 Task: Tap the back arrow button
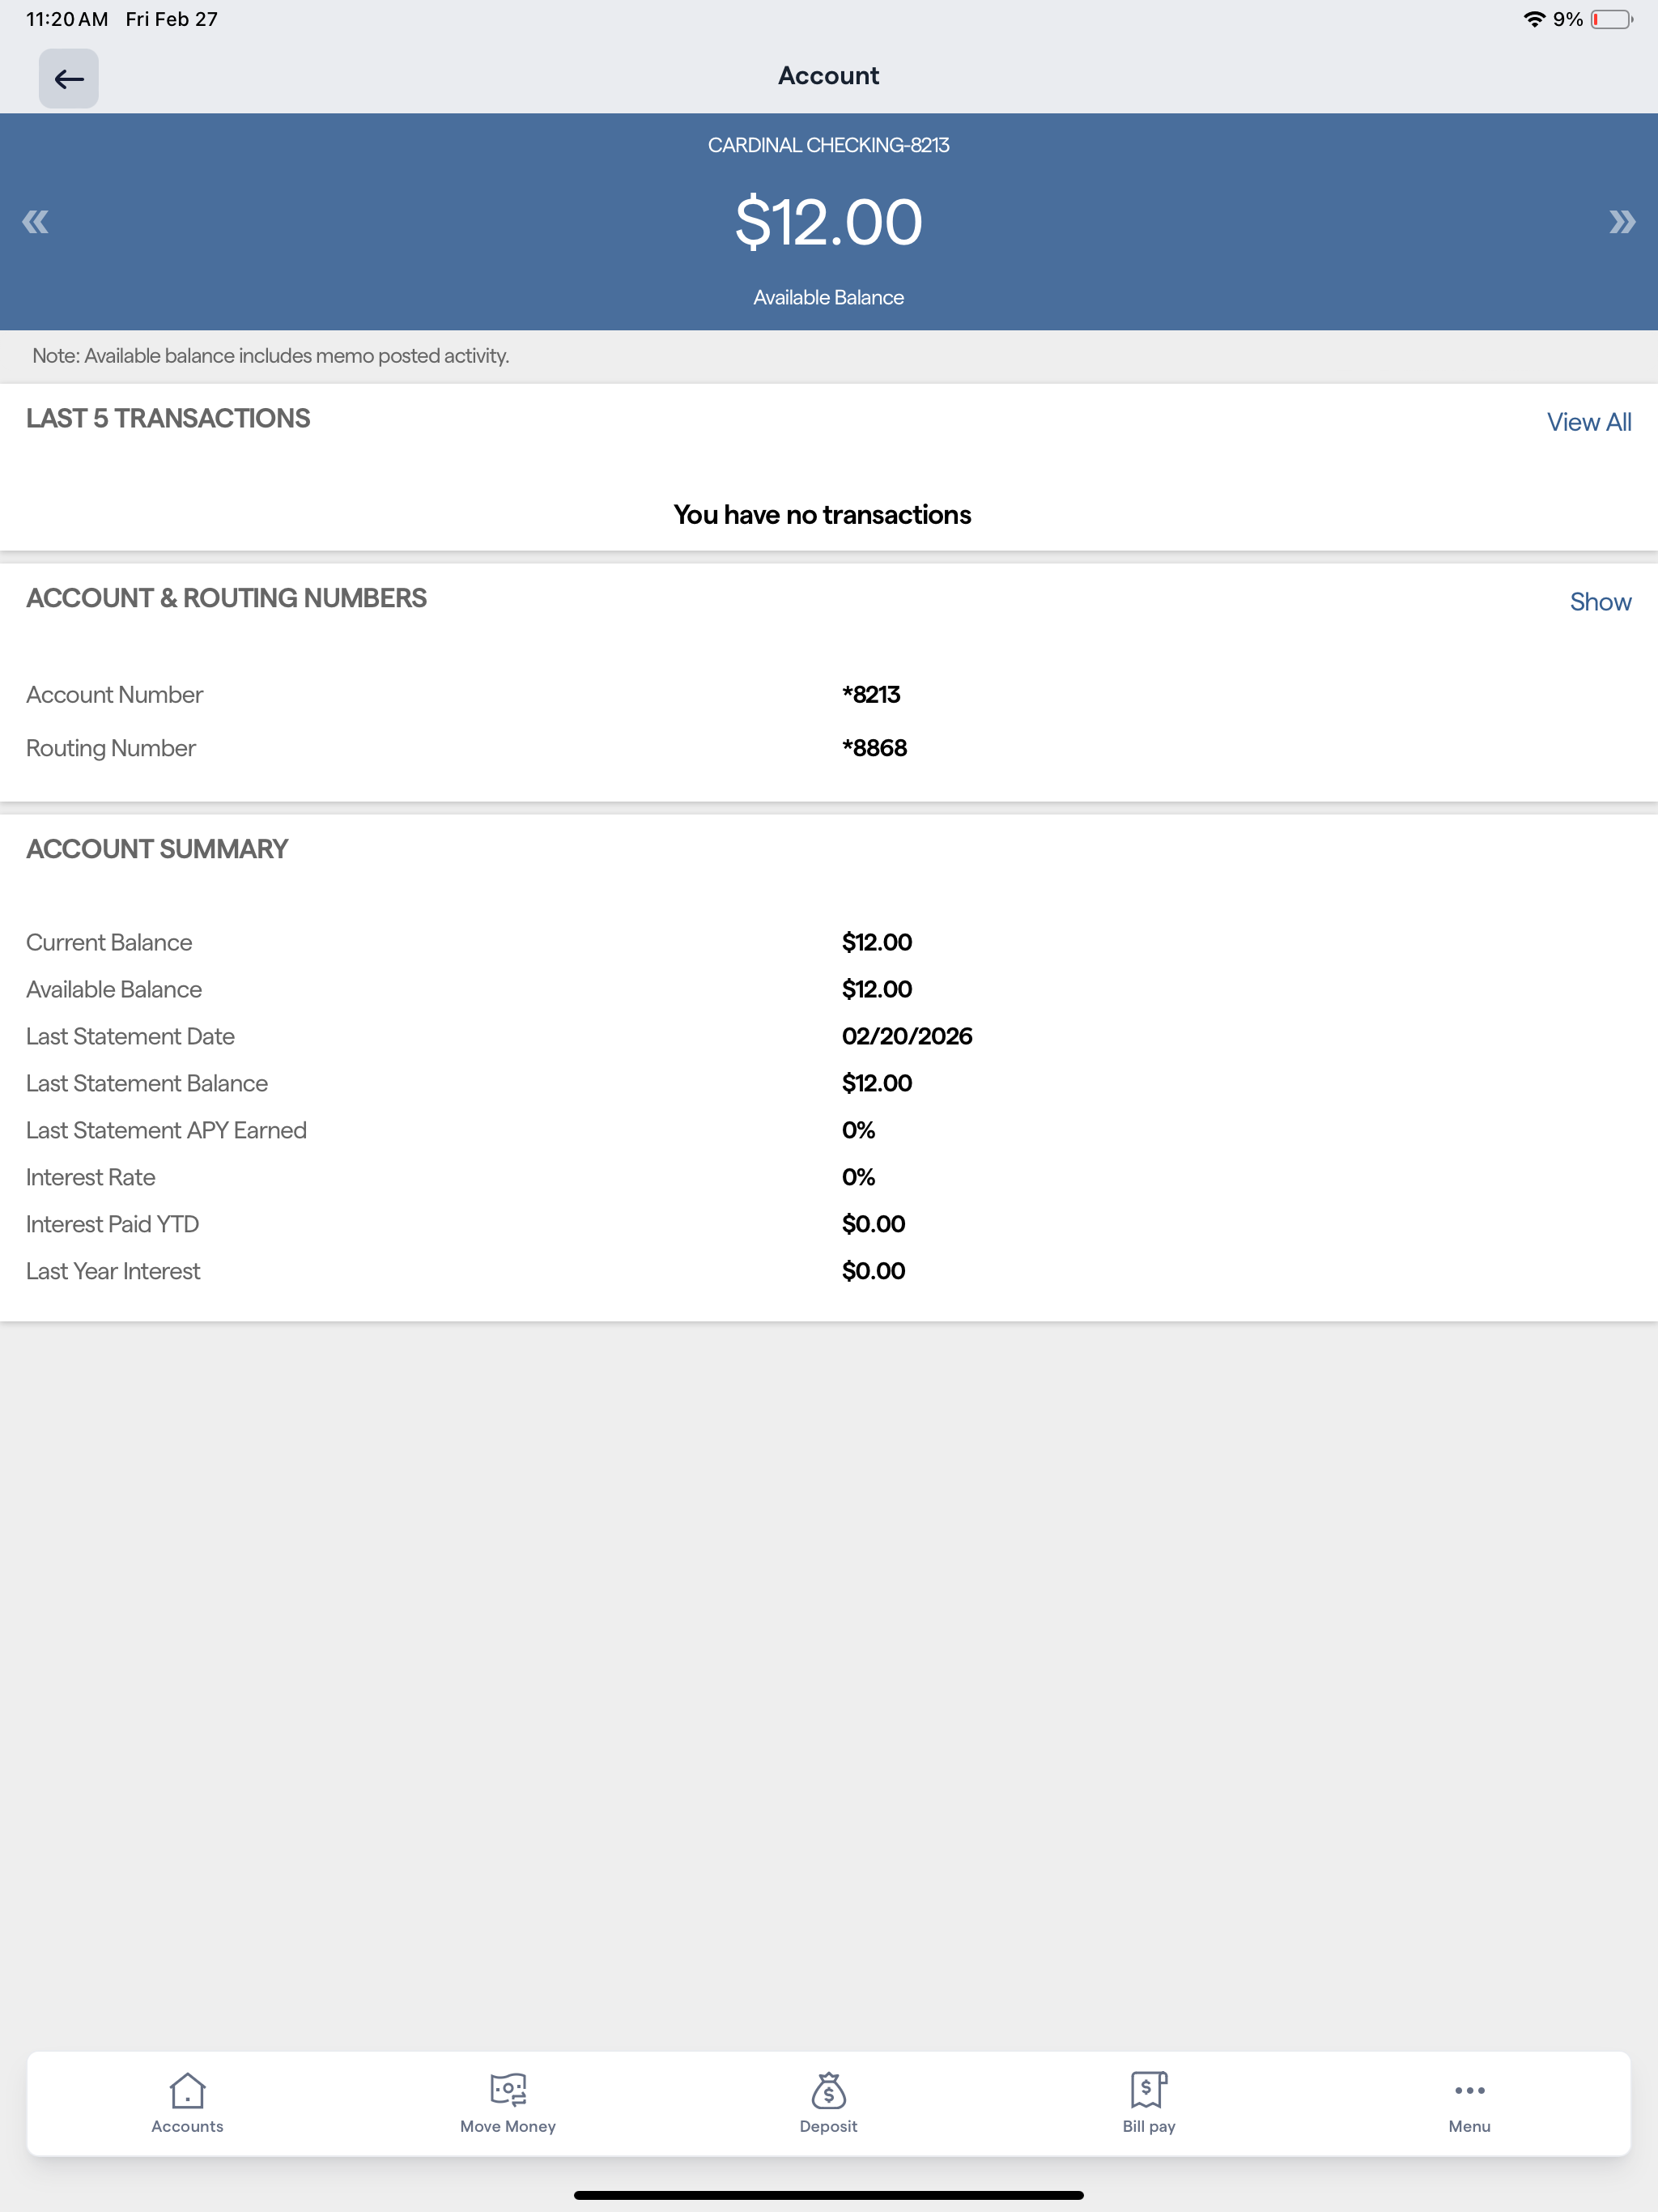coord(68,78)
